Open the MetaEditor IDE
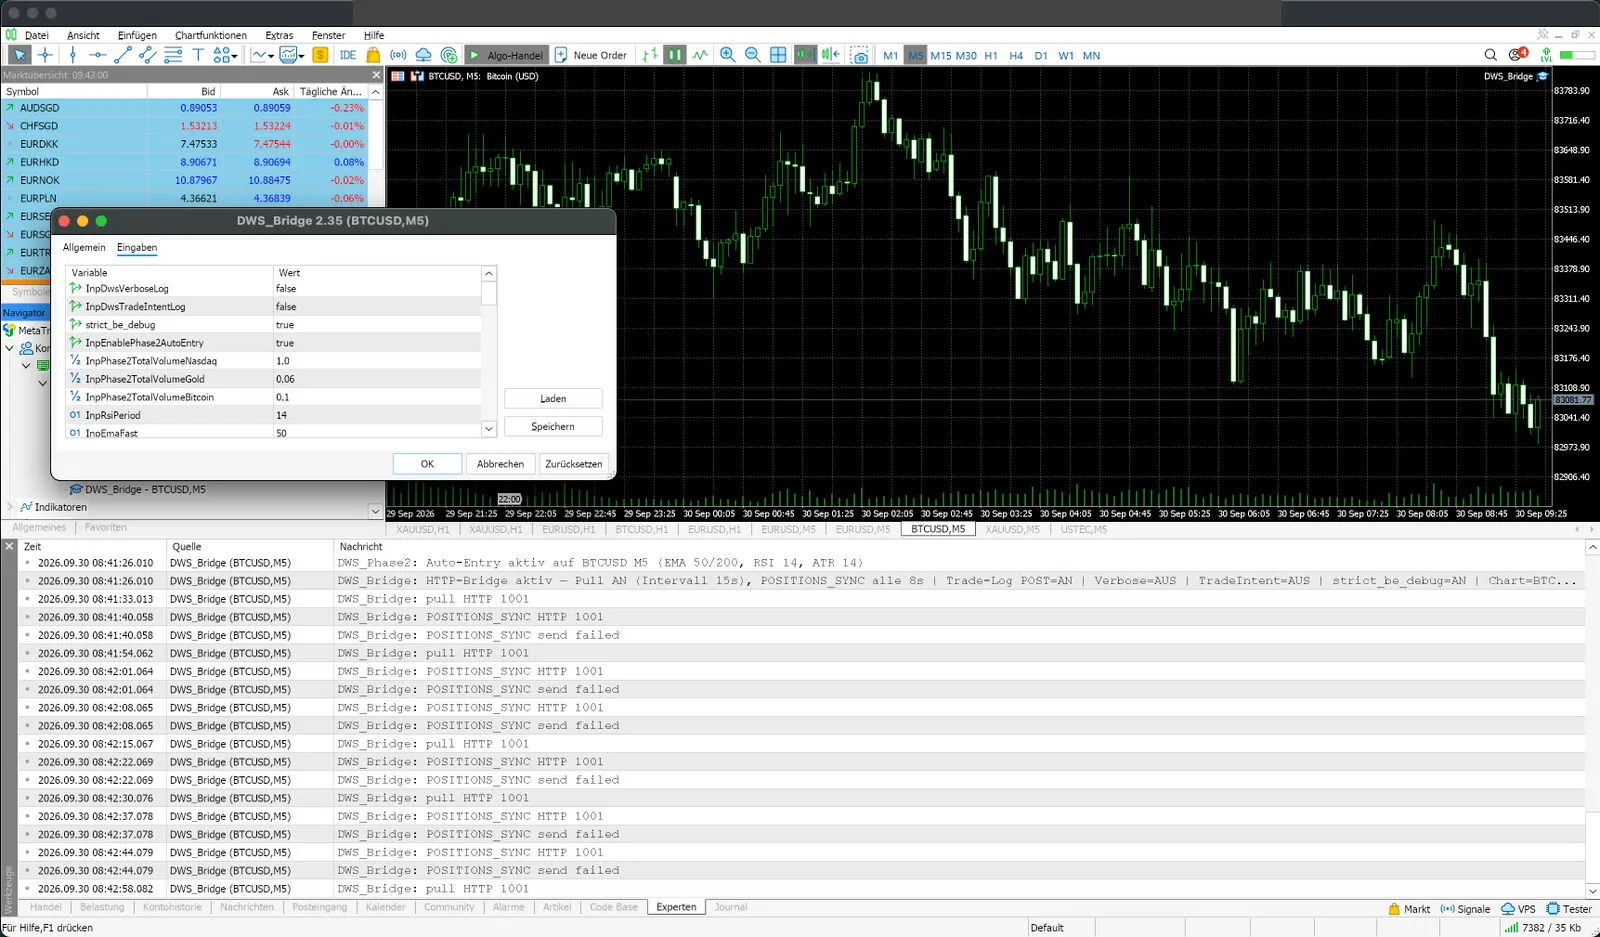 [348, 55]
